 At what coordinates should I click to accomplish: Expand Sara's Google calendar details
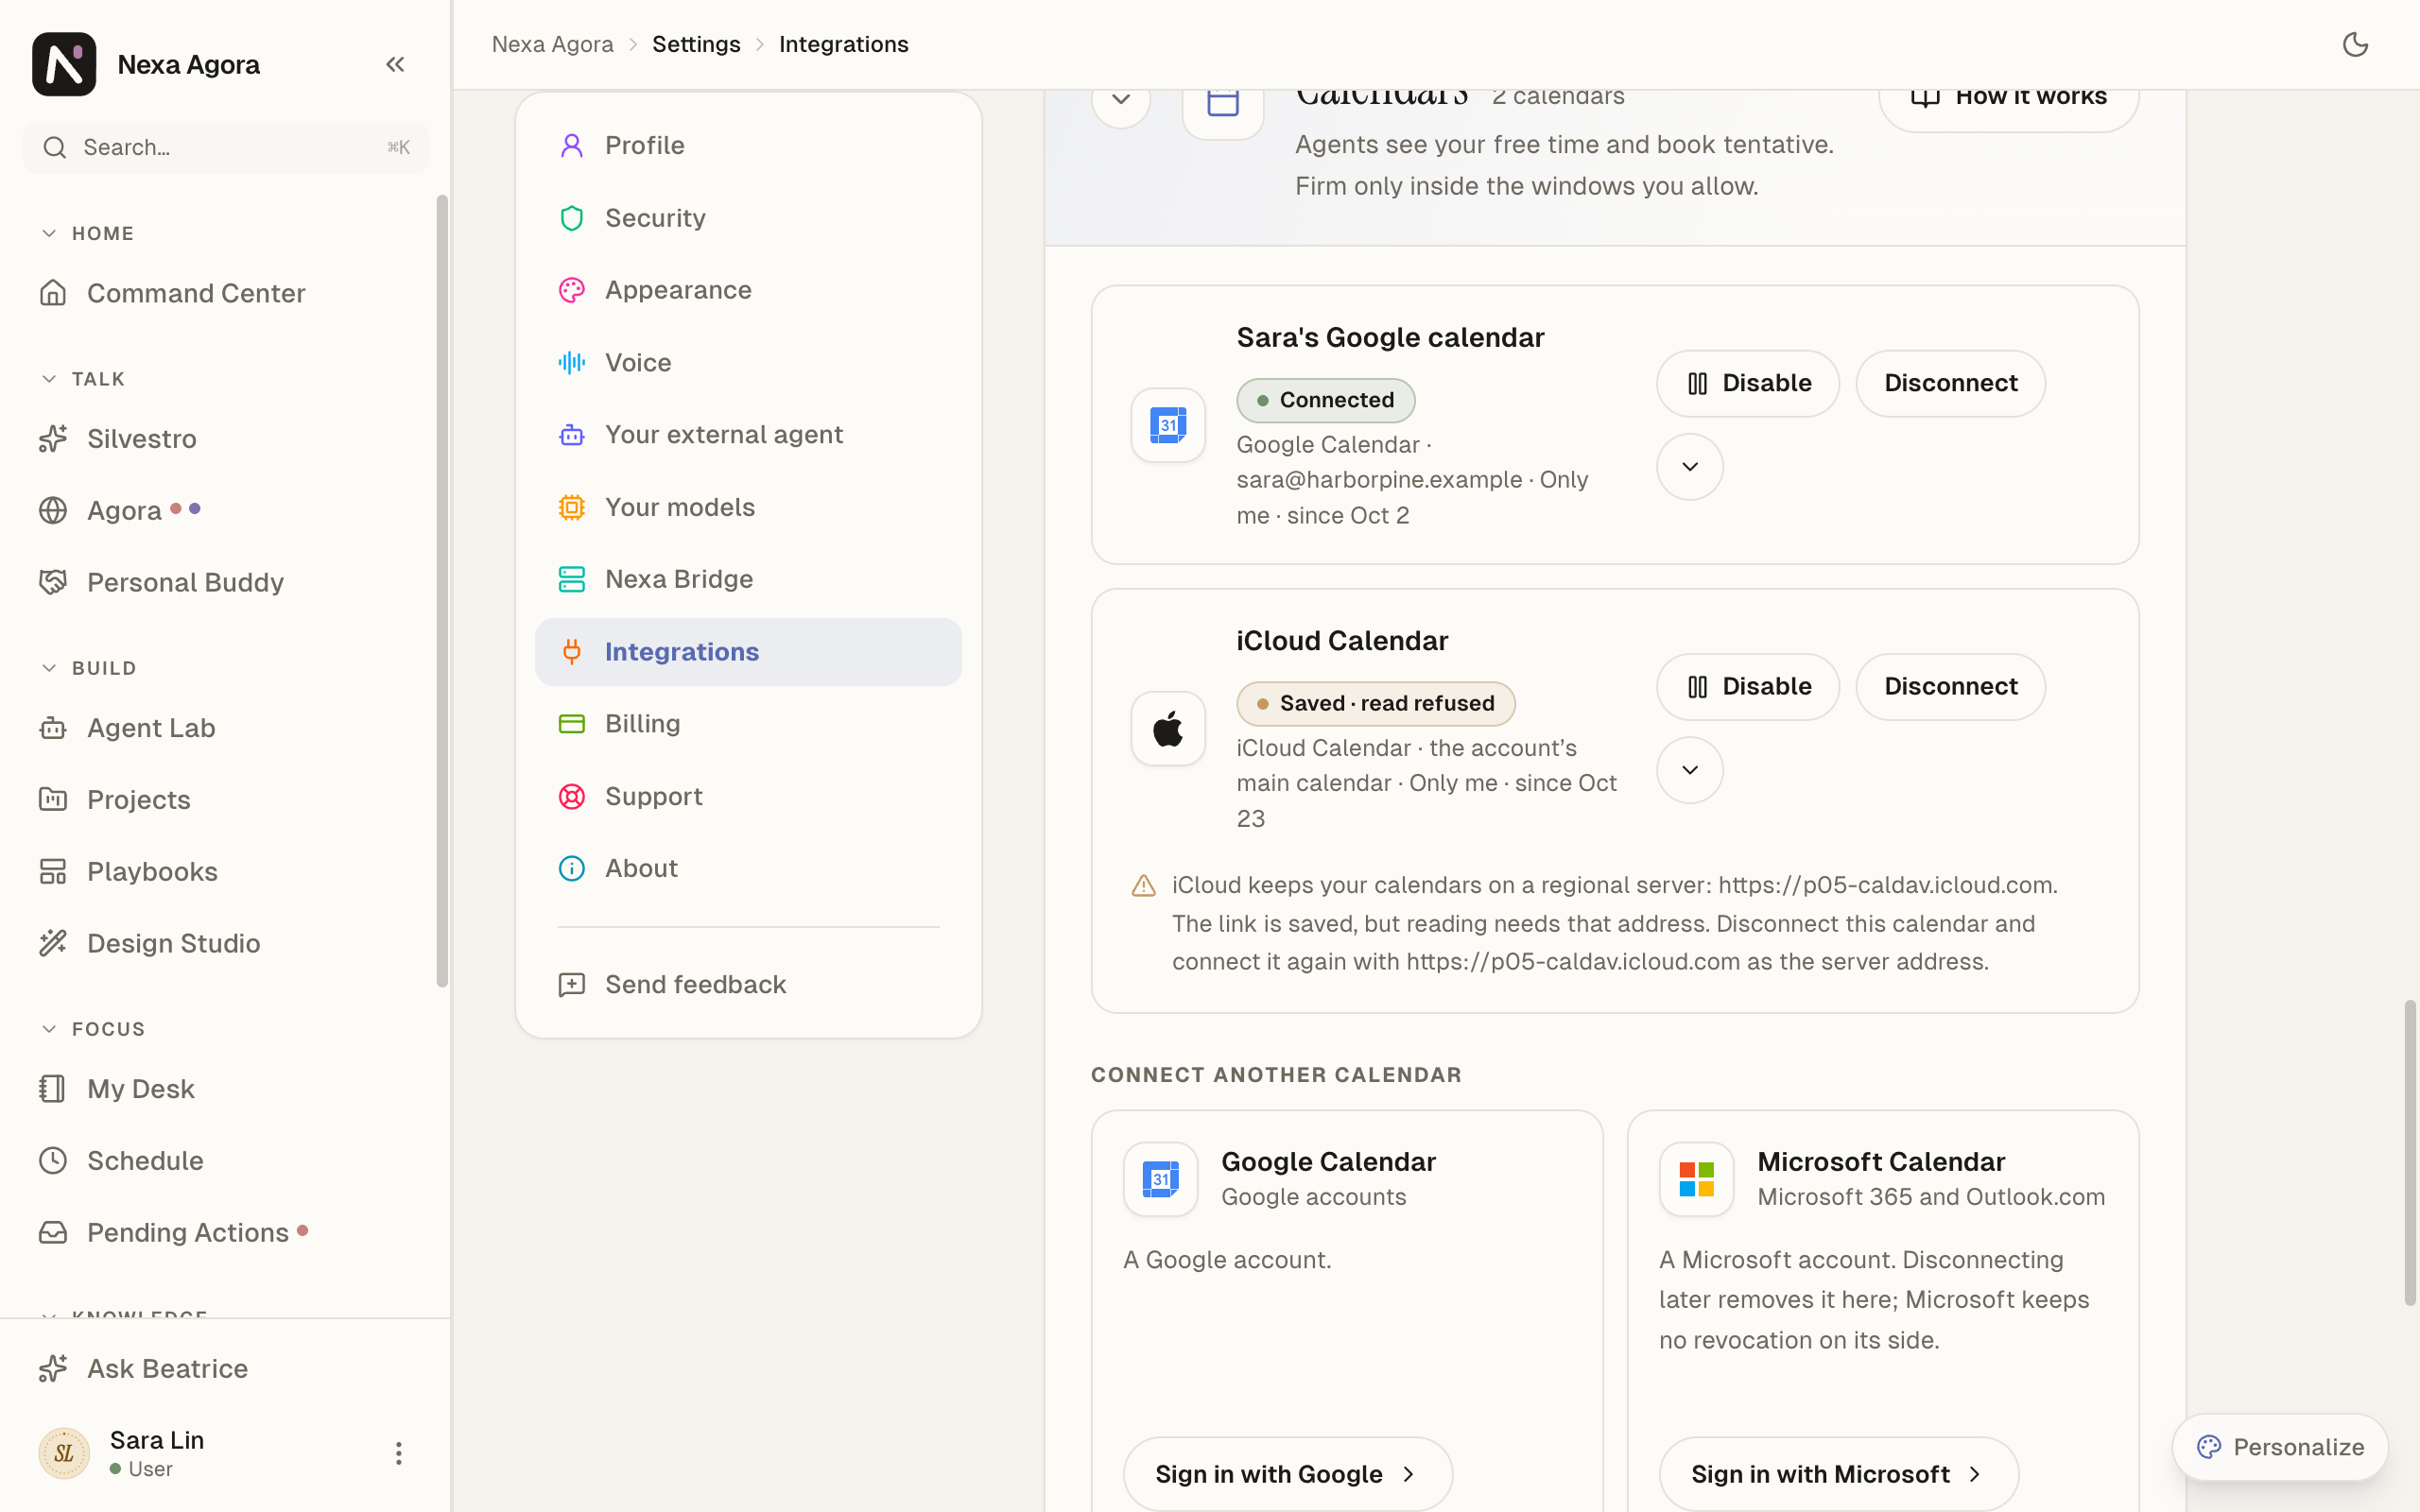[x=1689, y=467]
